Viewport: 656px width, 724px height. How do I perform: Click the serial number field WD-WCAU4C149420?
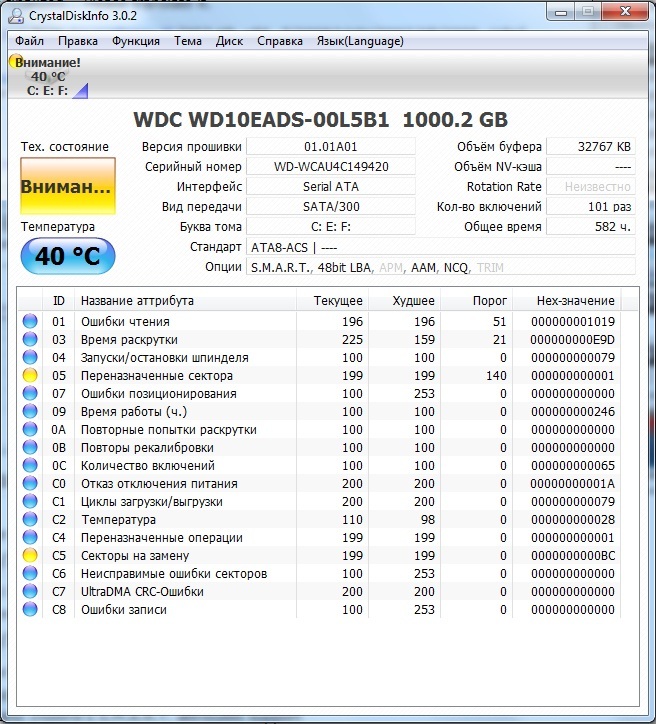tap(331, 167)
